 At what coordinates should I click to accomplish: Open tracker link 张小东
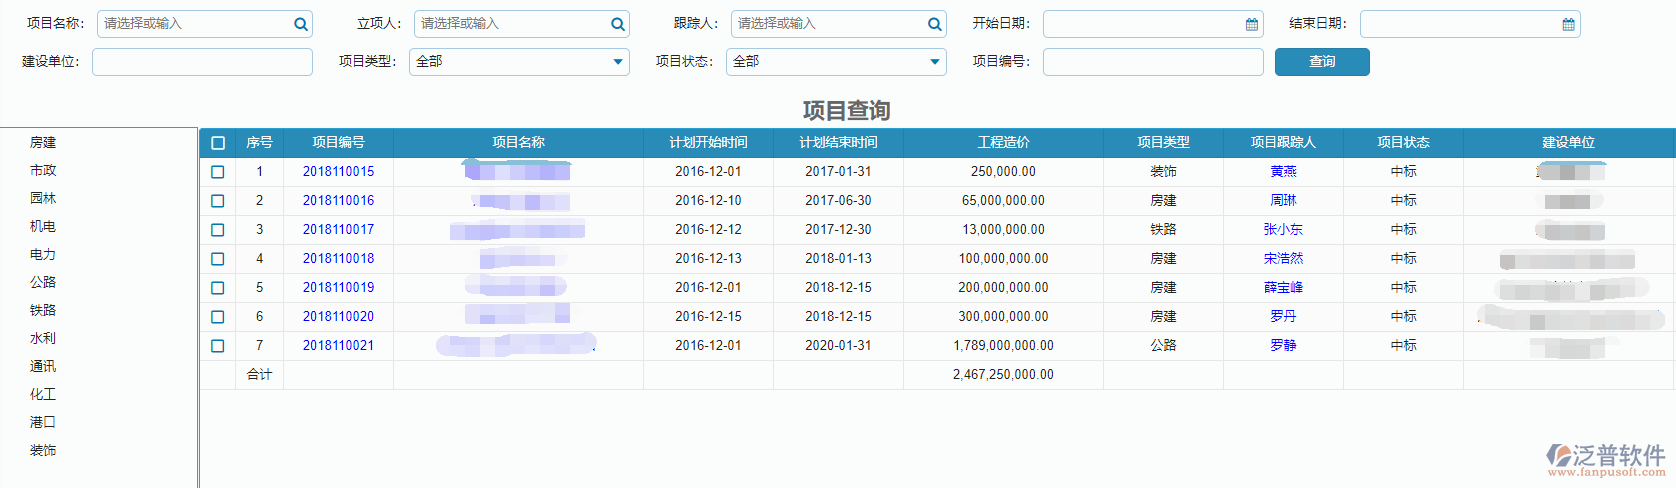click(x=1283, y=230)
